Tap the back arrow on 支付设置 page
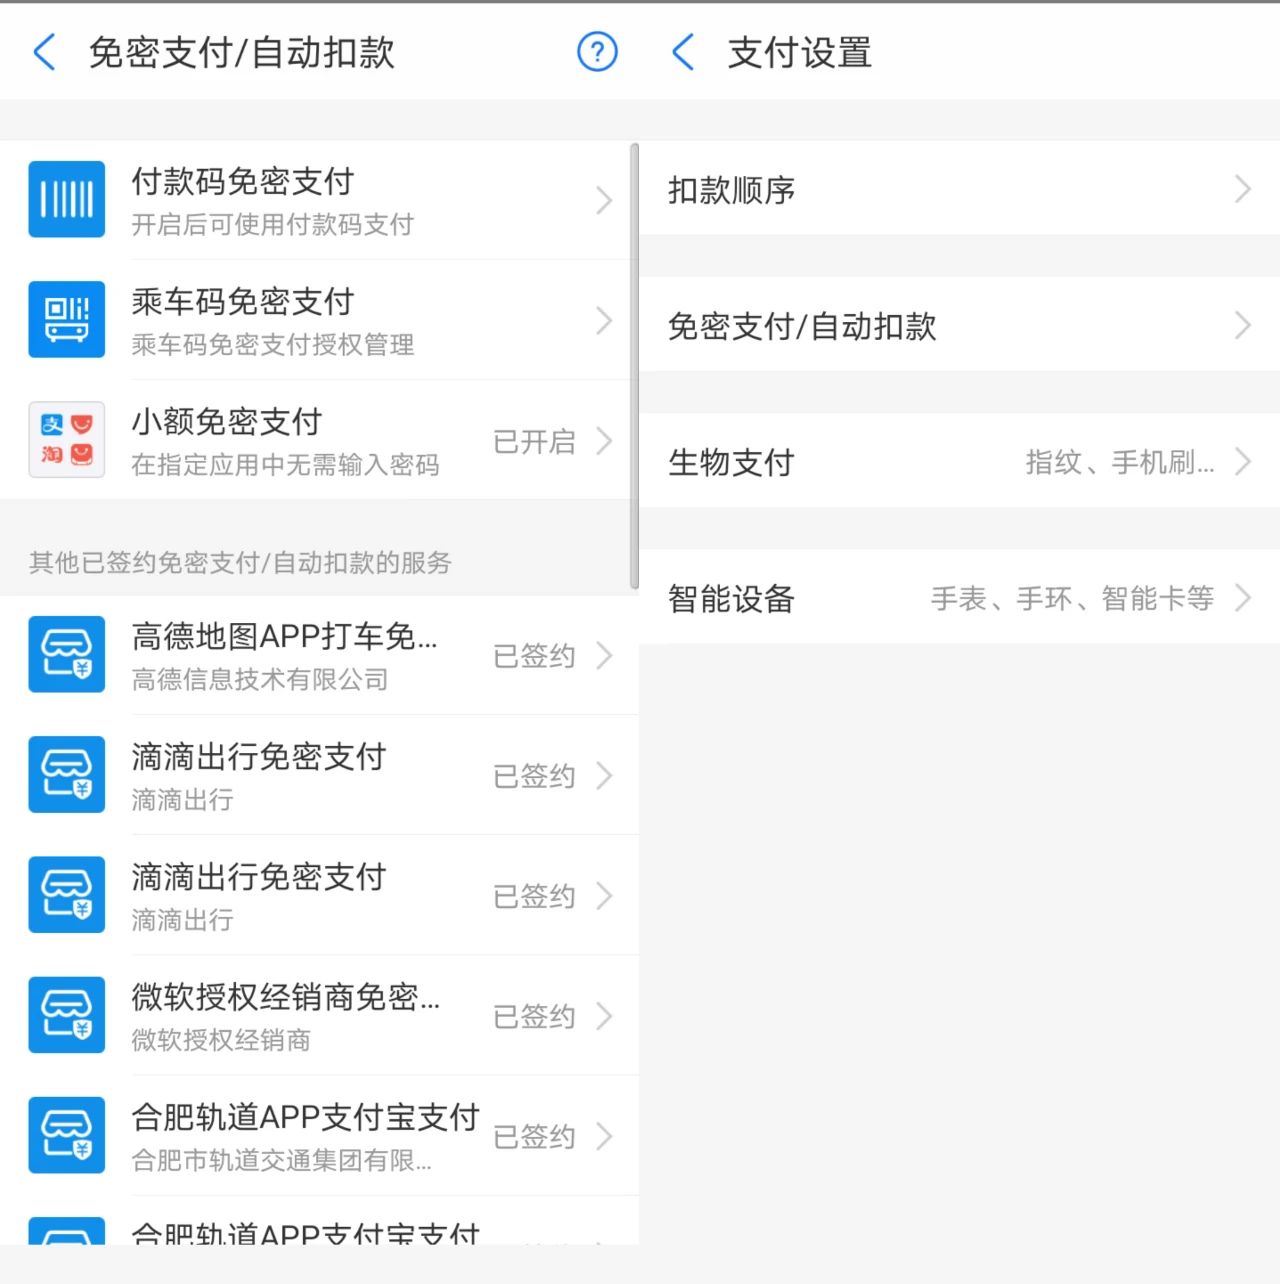Image resolution: width=1280 pixels, height=1284 pixels. click(x=684, y=55)
